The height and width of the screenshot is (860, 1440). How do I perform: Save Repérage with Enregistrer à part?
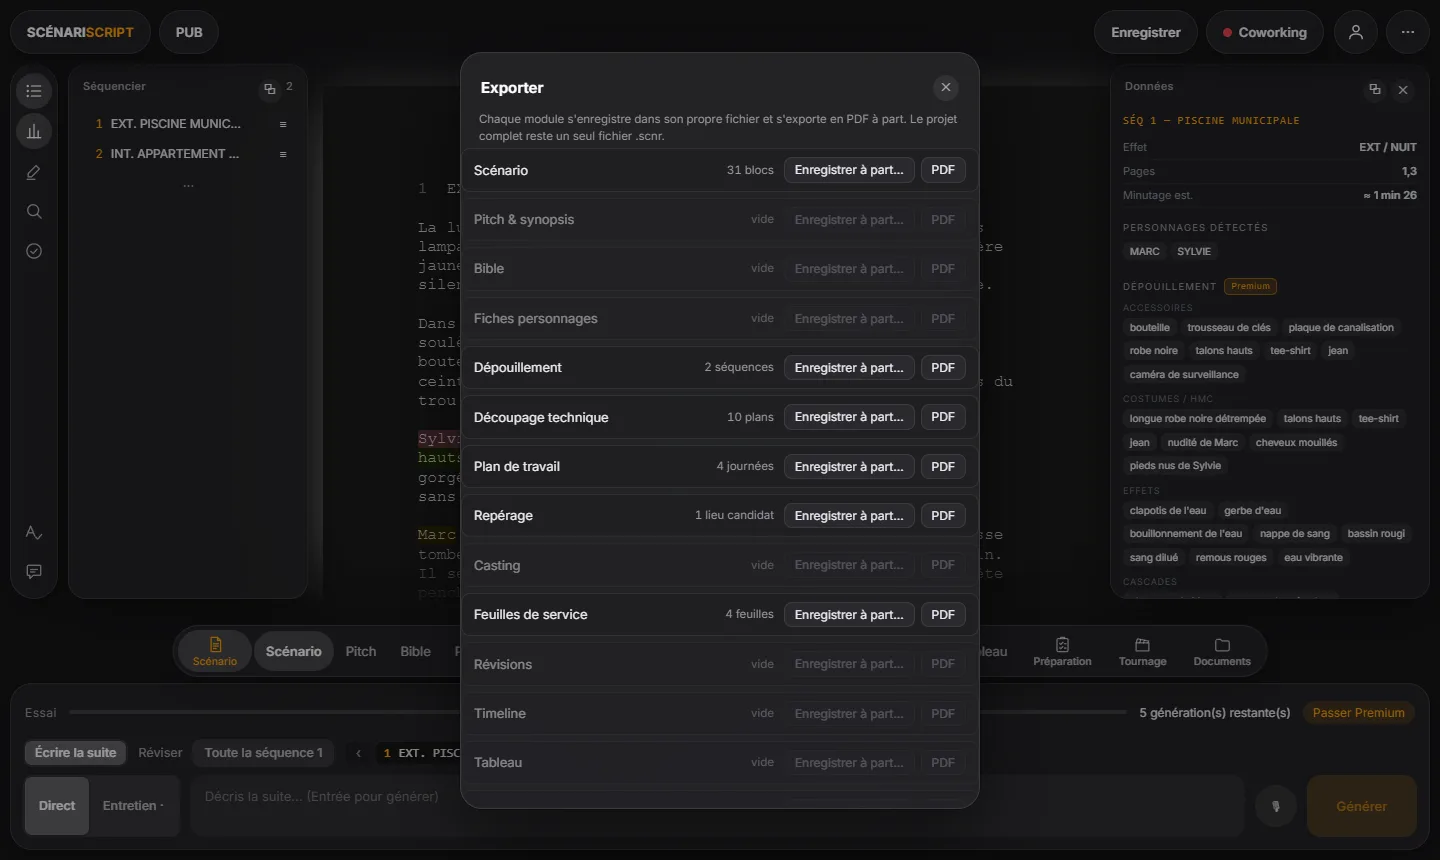pyautogui.click(x=849, y=516)
